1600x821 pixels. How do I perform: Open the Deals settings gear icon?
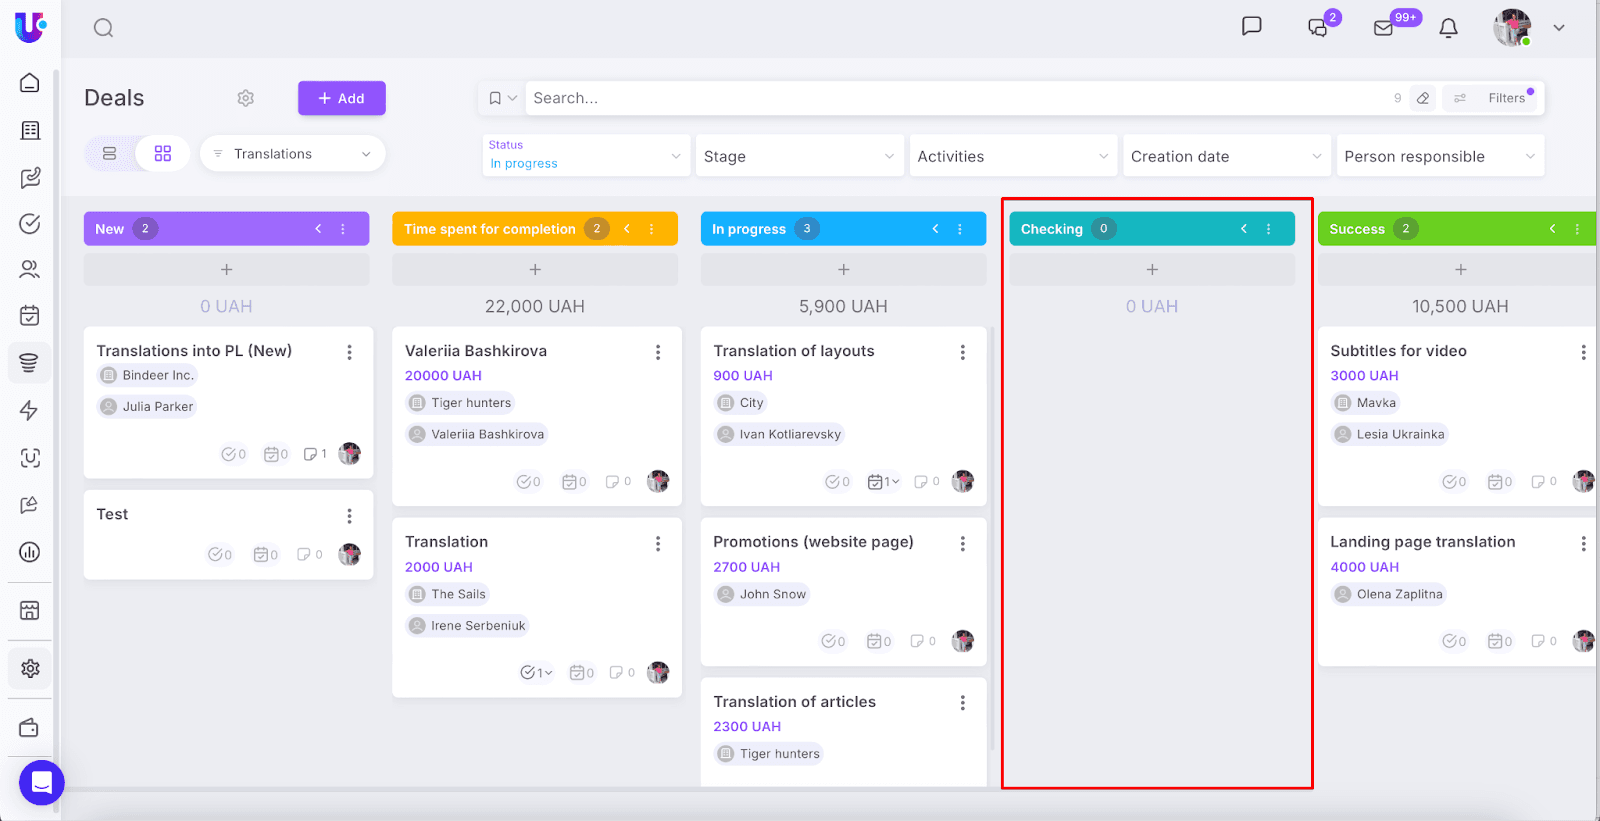tap(246, 98)
